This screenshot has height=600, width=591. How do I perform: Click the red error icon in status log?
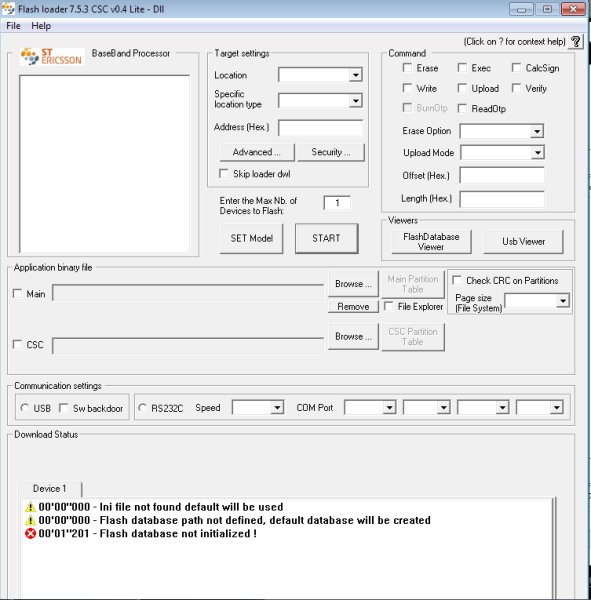pos(30,533)
